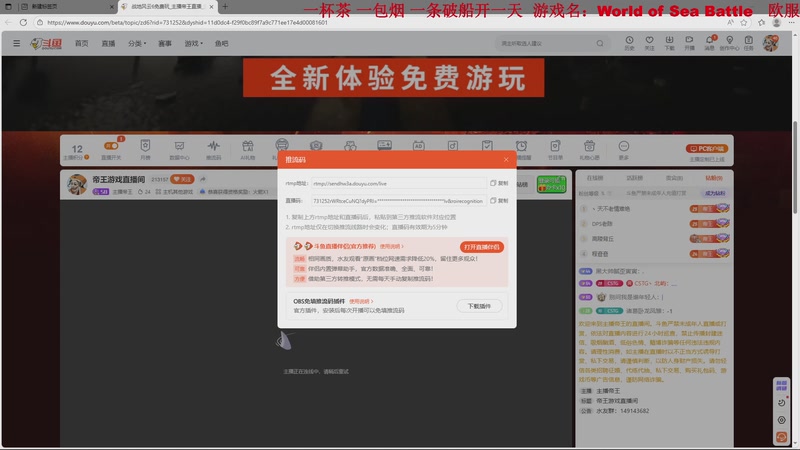
Task: Open the 推流码 stream code icon
Action: 213,150
